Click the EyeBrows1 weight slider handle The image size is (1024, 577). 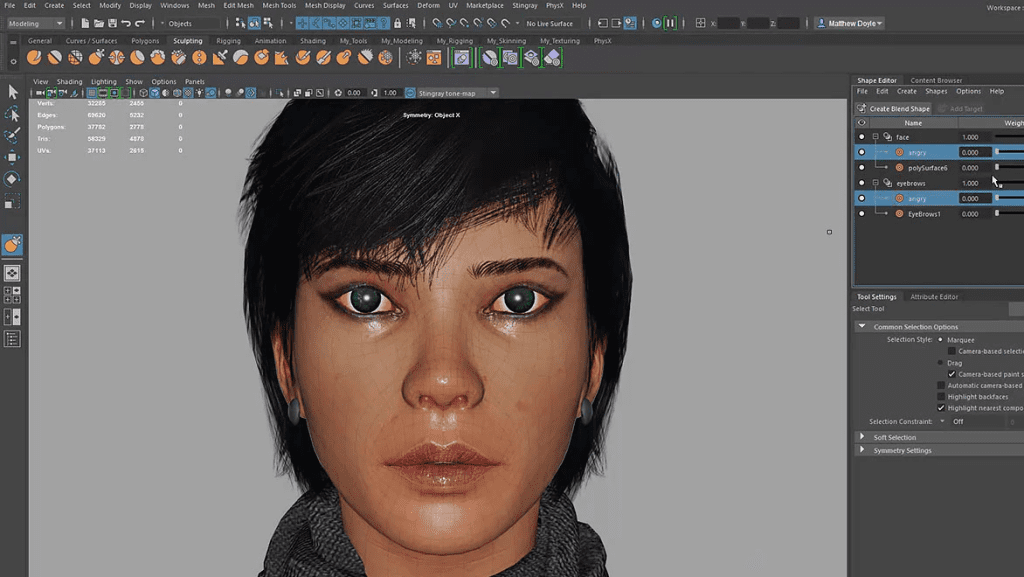click(x=997, y=213)
